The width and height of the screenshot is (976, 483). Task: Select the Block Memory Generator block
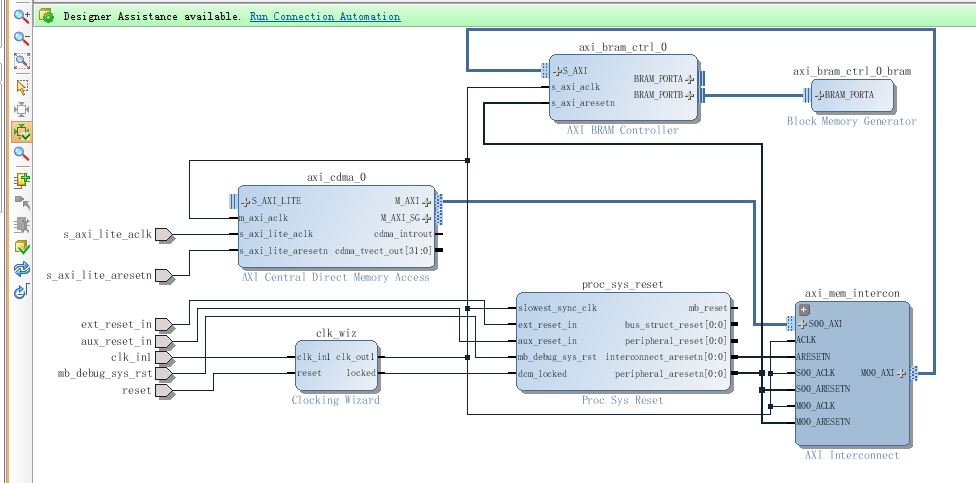850,101
